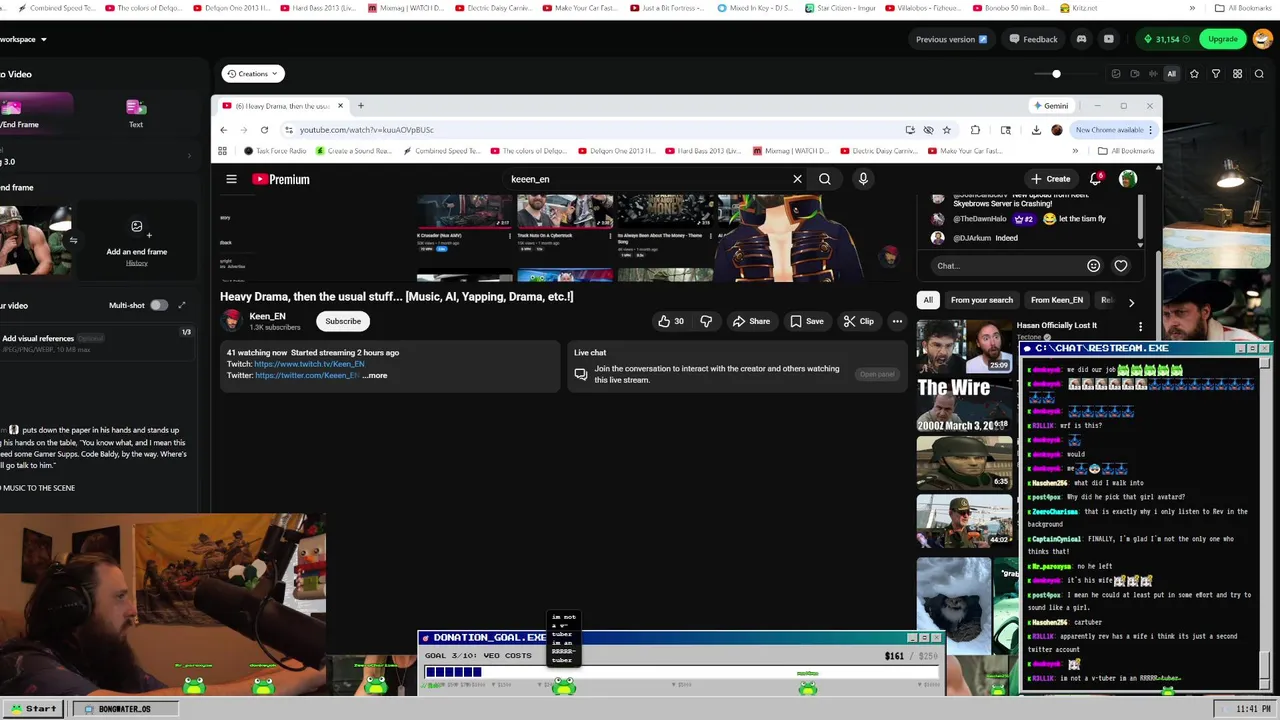The height and width of the screenshot is (720, 1280).
Task: Click the workspace user avatar
Action: [1262, 39]
